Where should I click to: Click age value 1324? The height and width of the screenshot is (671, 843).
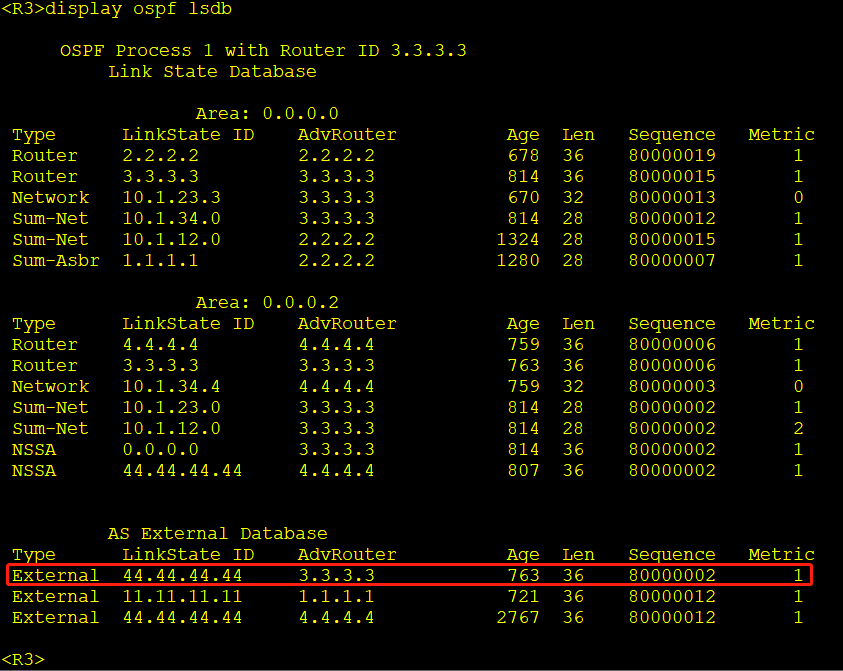(x=518, y=239)
